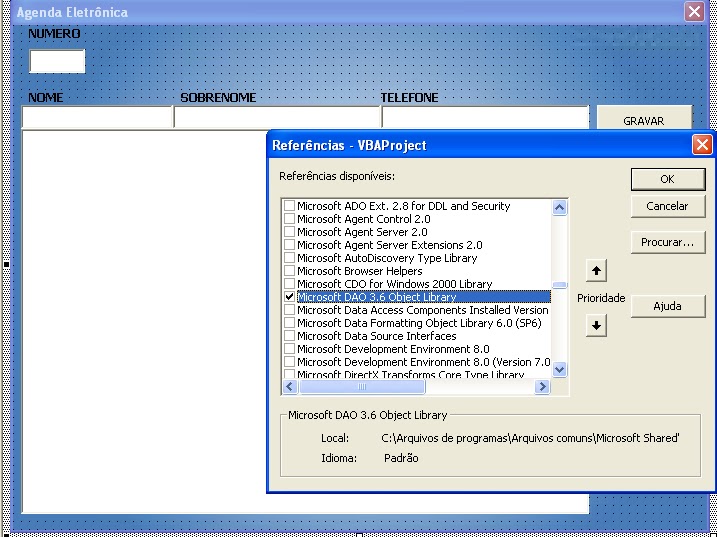
Task: Click the priority up arrow button
Action: pyautogui.click(x=596, y=271)
